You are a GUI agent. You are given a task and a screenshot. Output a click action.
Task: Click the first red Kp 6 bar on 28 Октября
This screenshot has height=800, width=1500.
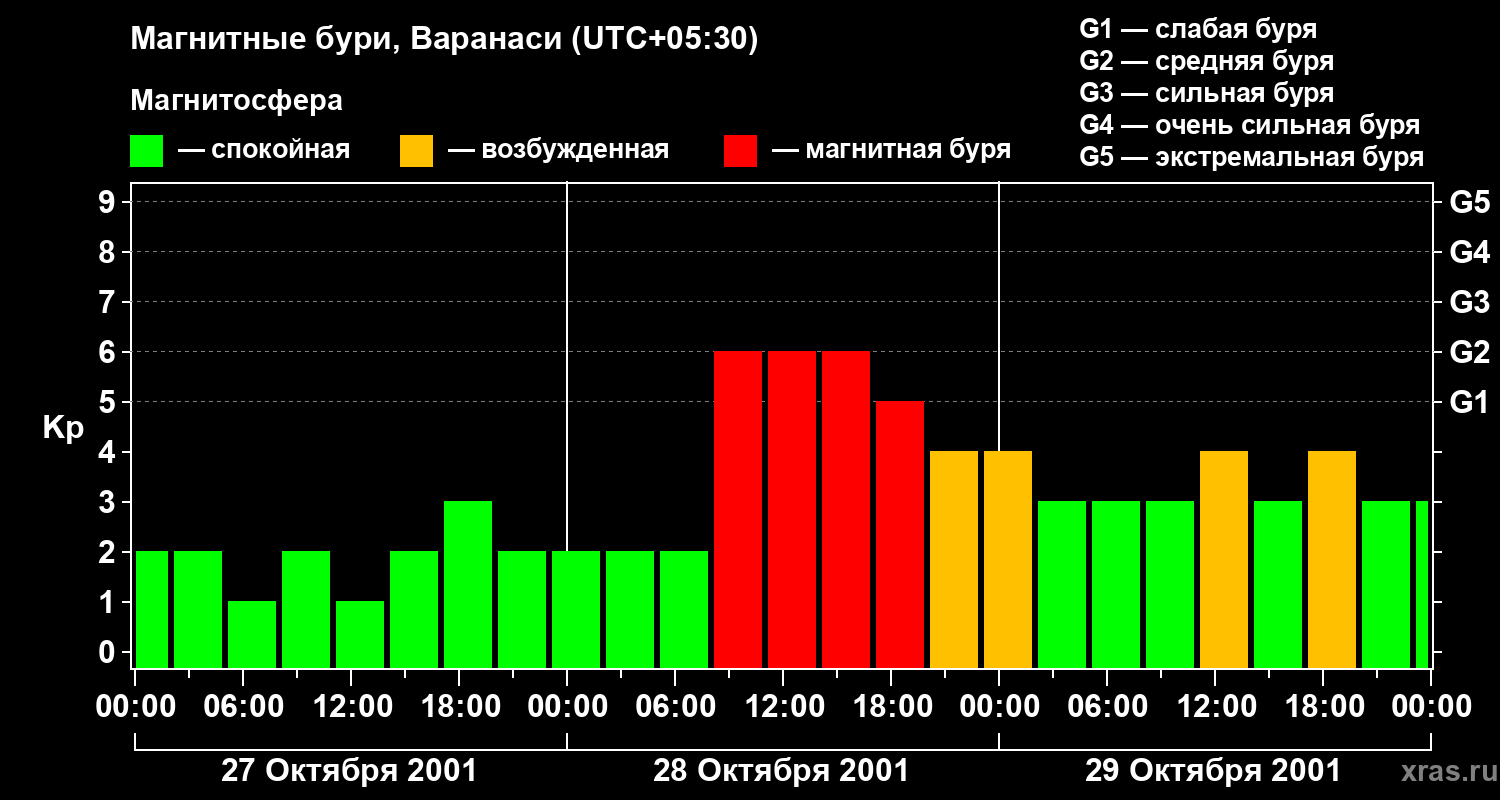738,509
